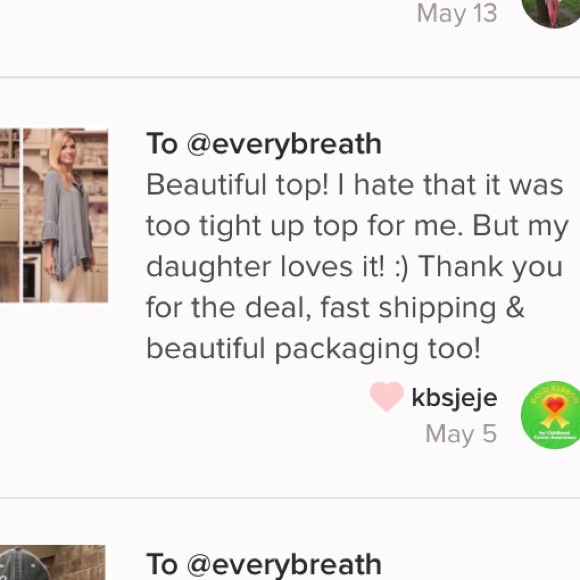
Task: Click 'To' label in bottom review header
Action: click(162, 564)
